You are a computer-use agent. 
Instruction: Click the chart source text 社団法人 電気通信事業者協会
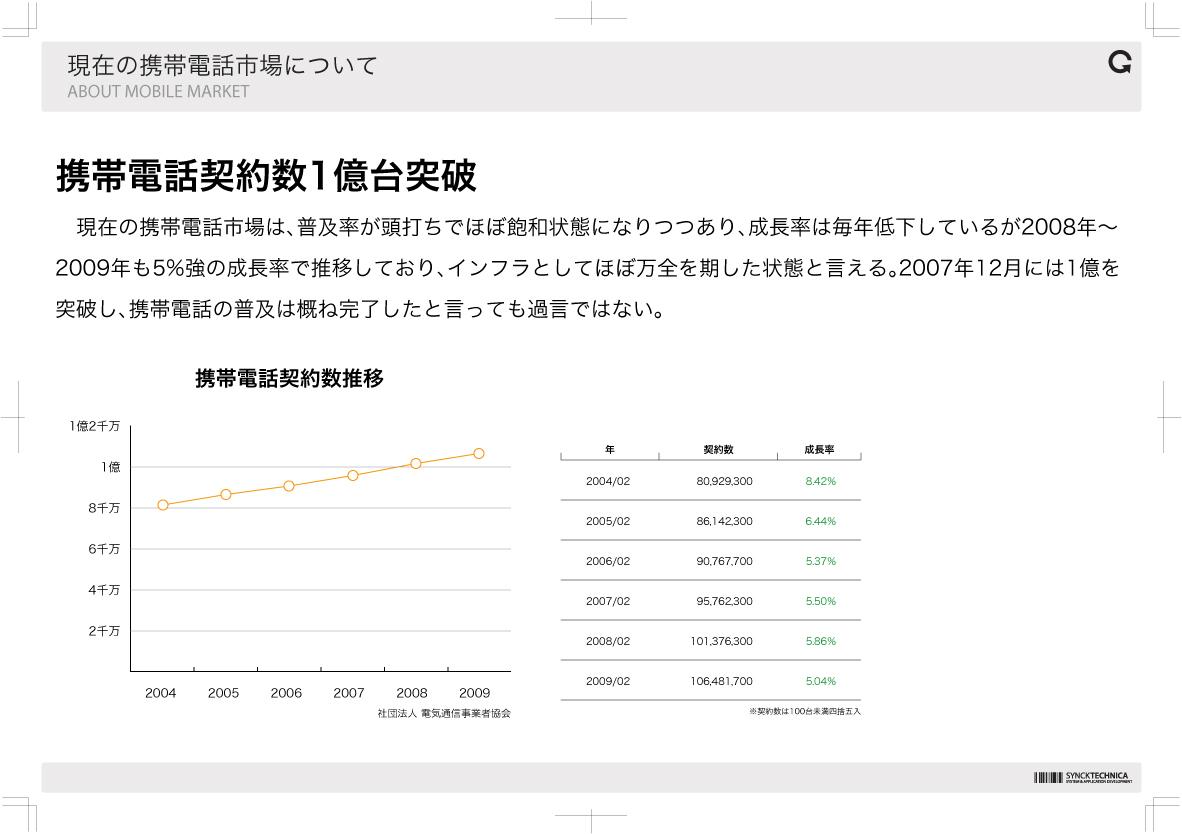coord(444,713)
